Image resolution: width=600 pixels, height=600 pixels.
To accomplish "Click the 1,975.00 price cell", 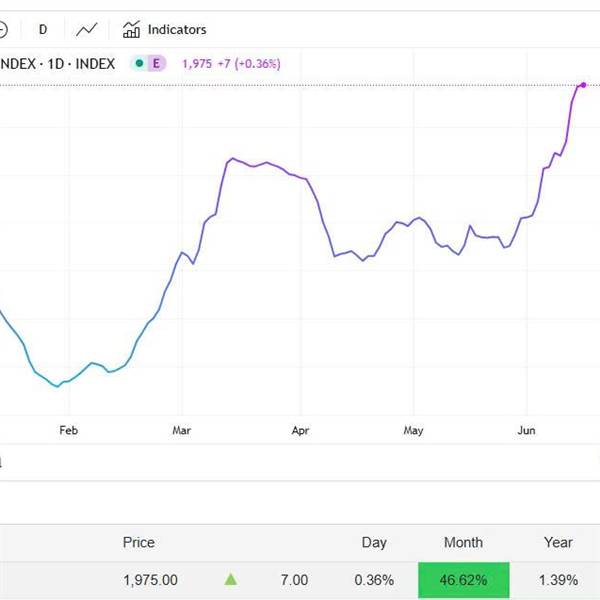I will (150, 580).
